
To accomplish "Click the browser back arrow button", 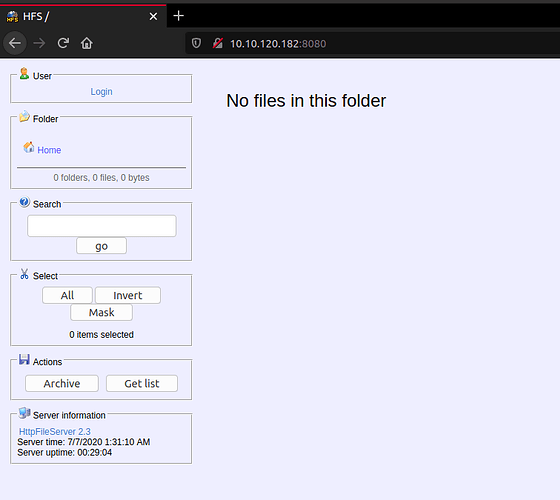I will [x=15, y=43].
